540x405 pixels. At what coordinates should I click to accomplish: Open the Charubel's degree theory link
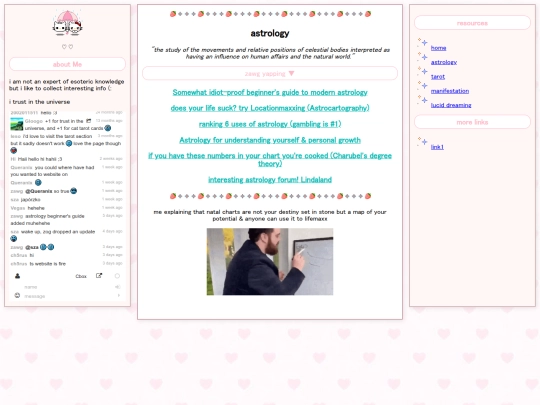click(270, 159)
